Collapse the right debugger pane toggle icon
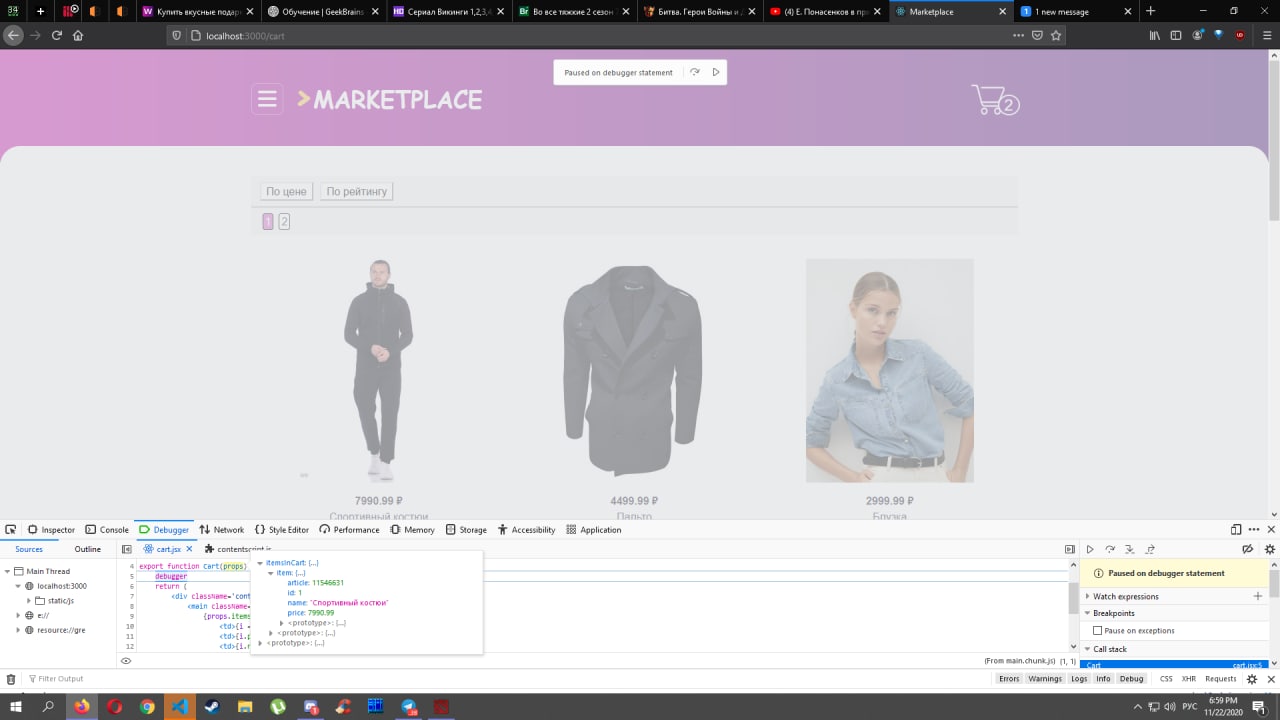1280x720 pixels. 1070,549
